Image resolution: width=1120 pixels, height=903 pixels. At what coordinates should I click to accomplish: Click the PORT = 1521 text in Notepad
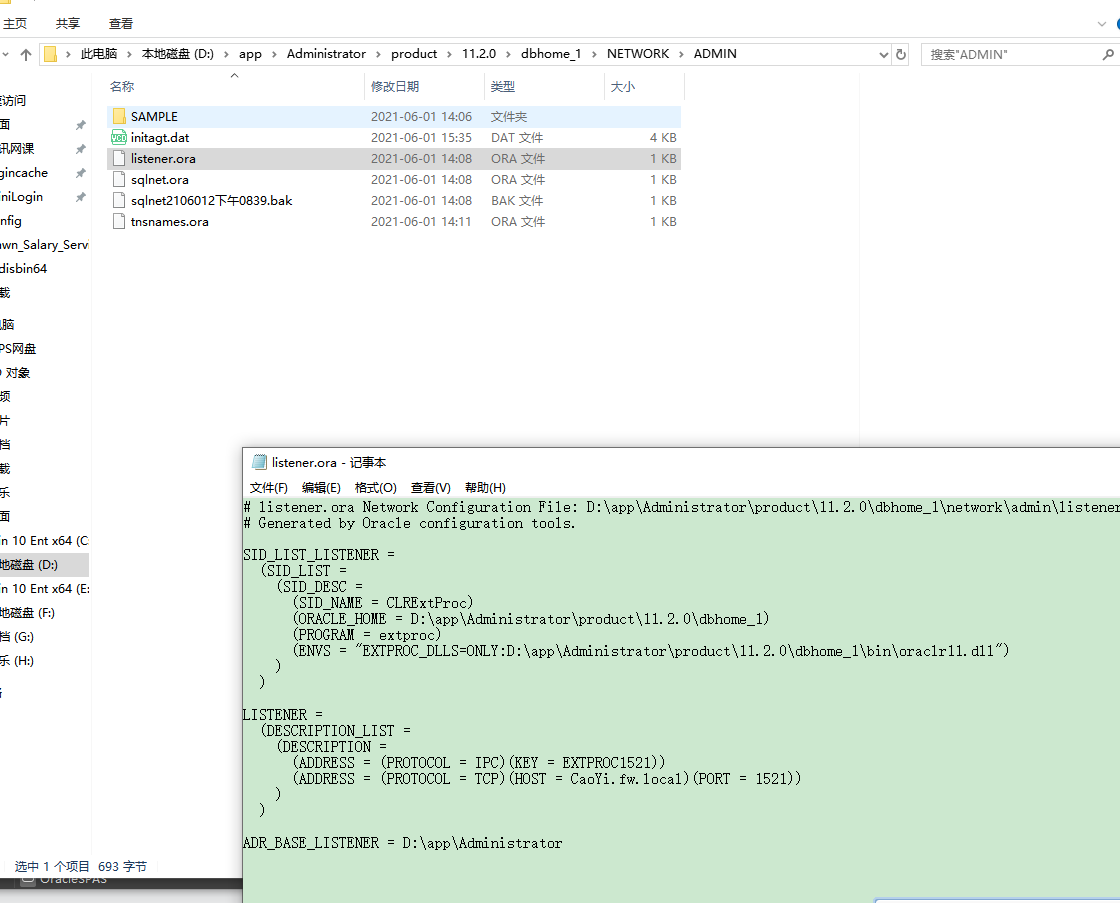point(744,779)
